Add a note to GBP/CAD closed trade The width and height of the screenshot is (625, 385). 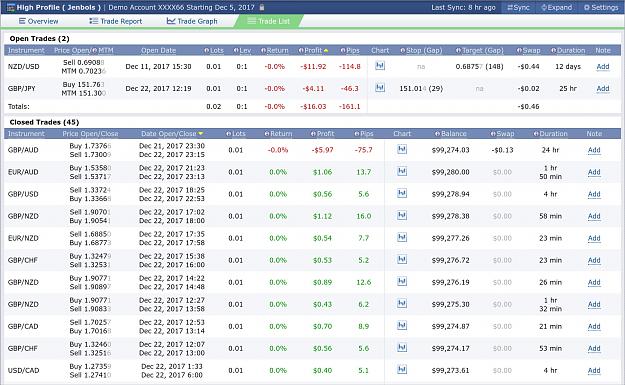tap(594, 326)
